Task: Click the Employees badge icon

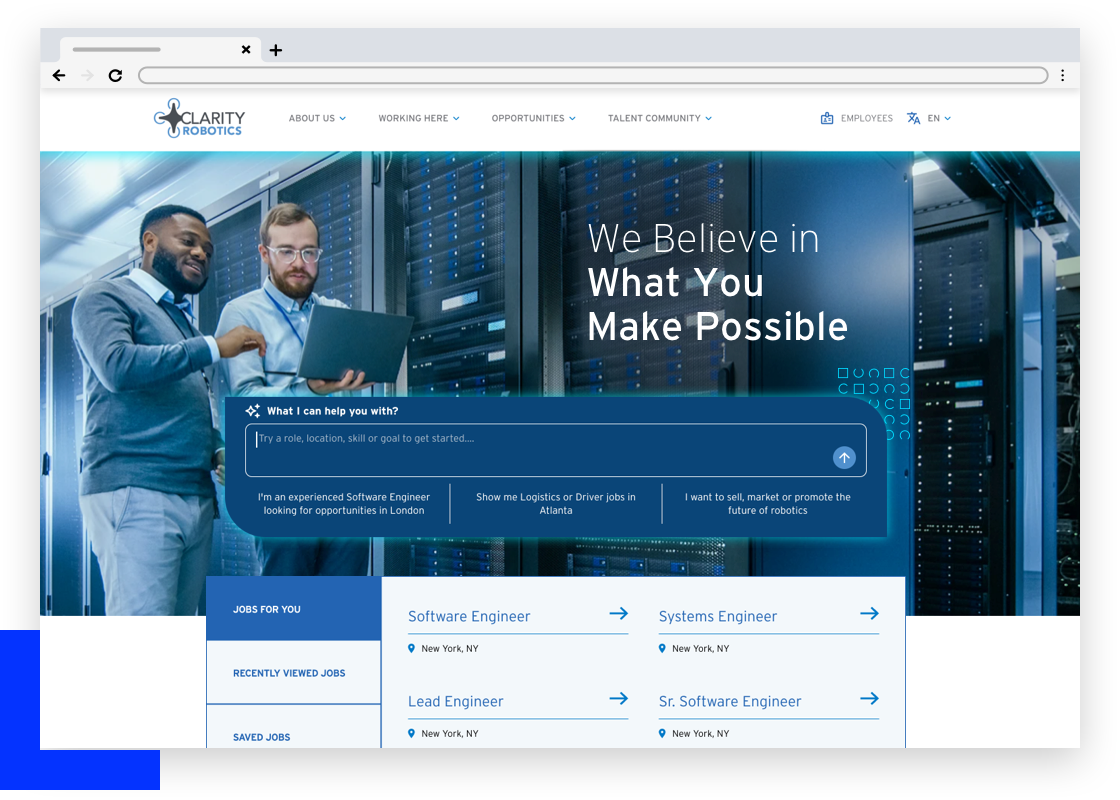Action: point(827,119)
